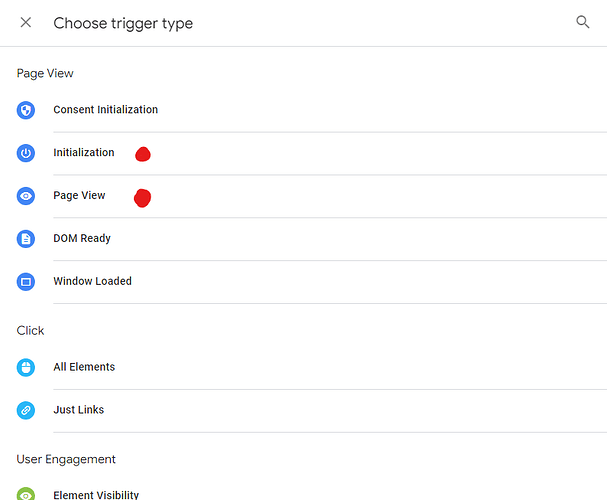Viewport: 607px width, 500px height.
Task: Click the red dot beside Page View
Action: pyautogui.click(x=142, y=198)
